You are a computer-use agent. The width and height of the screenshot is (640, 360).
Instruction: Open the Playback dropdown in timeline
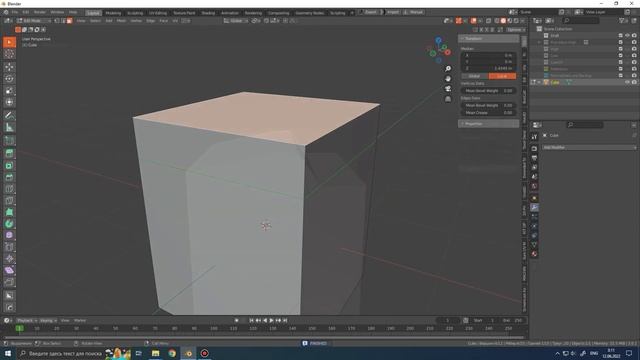[27, 320]
